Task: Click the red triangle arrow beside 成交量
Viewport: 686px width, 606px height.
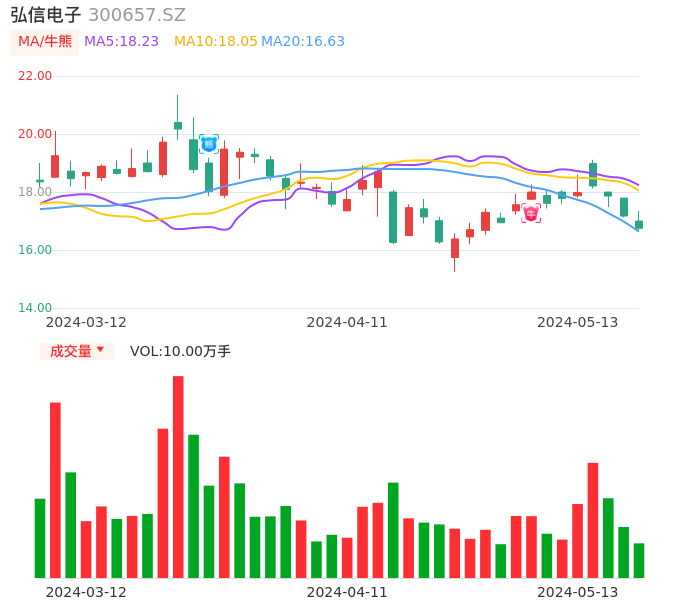Action: [100, 350]
